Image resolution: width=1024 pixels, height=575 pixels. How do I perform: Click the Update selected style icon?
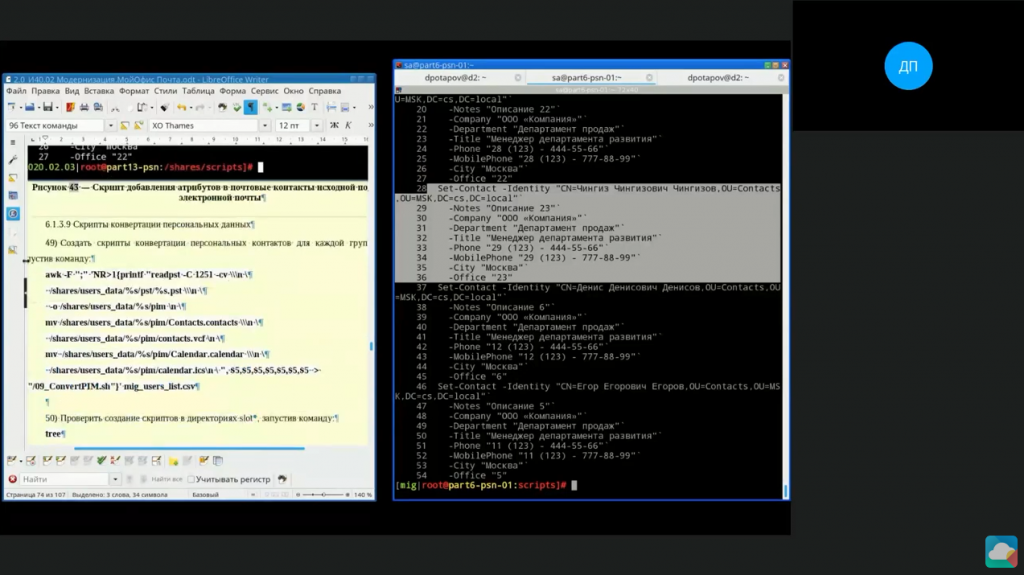124,125
